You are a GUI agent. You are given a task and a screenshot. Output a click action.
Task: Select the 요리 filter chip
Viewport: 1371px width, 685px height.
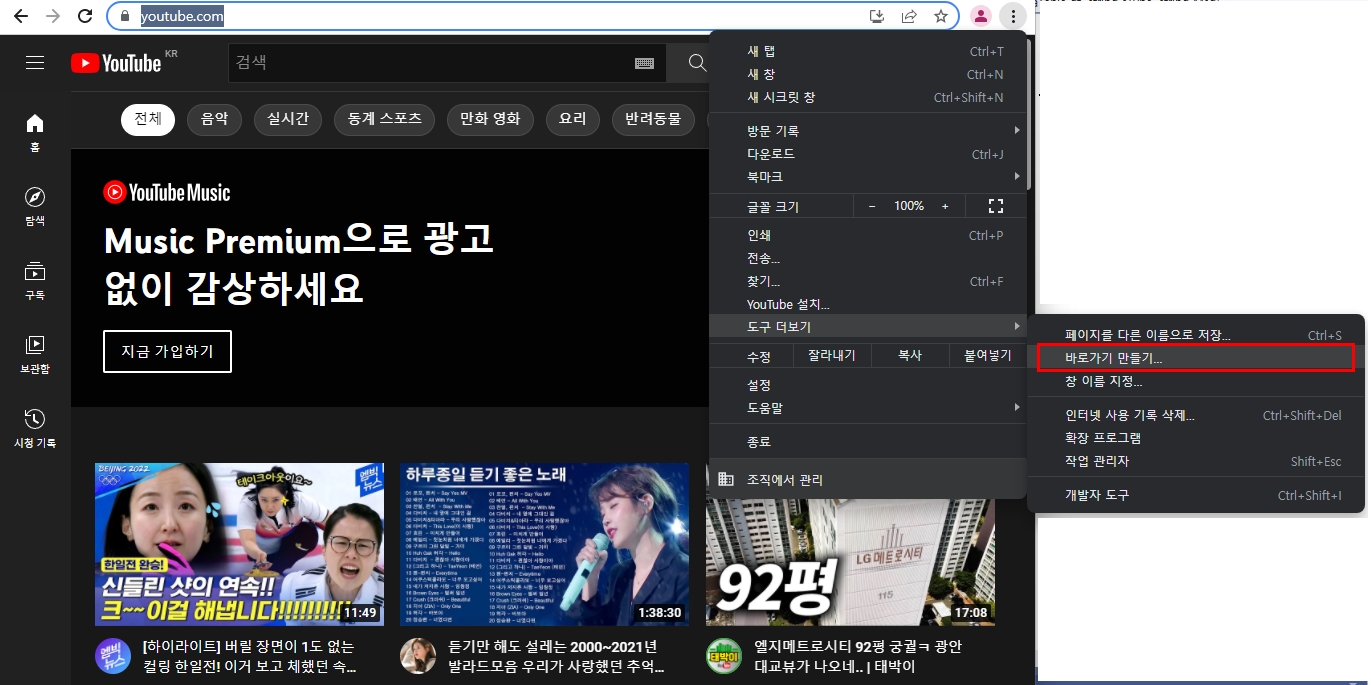pyautogui.click(x=573, y=119)
